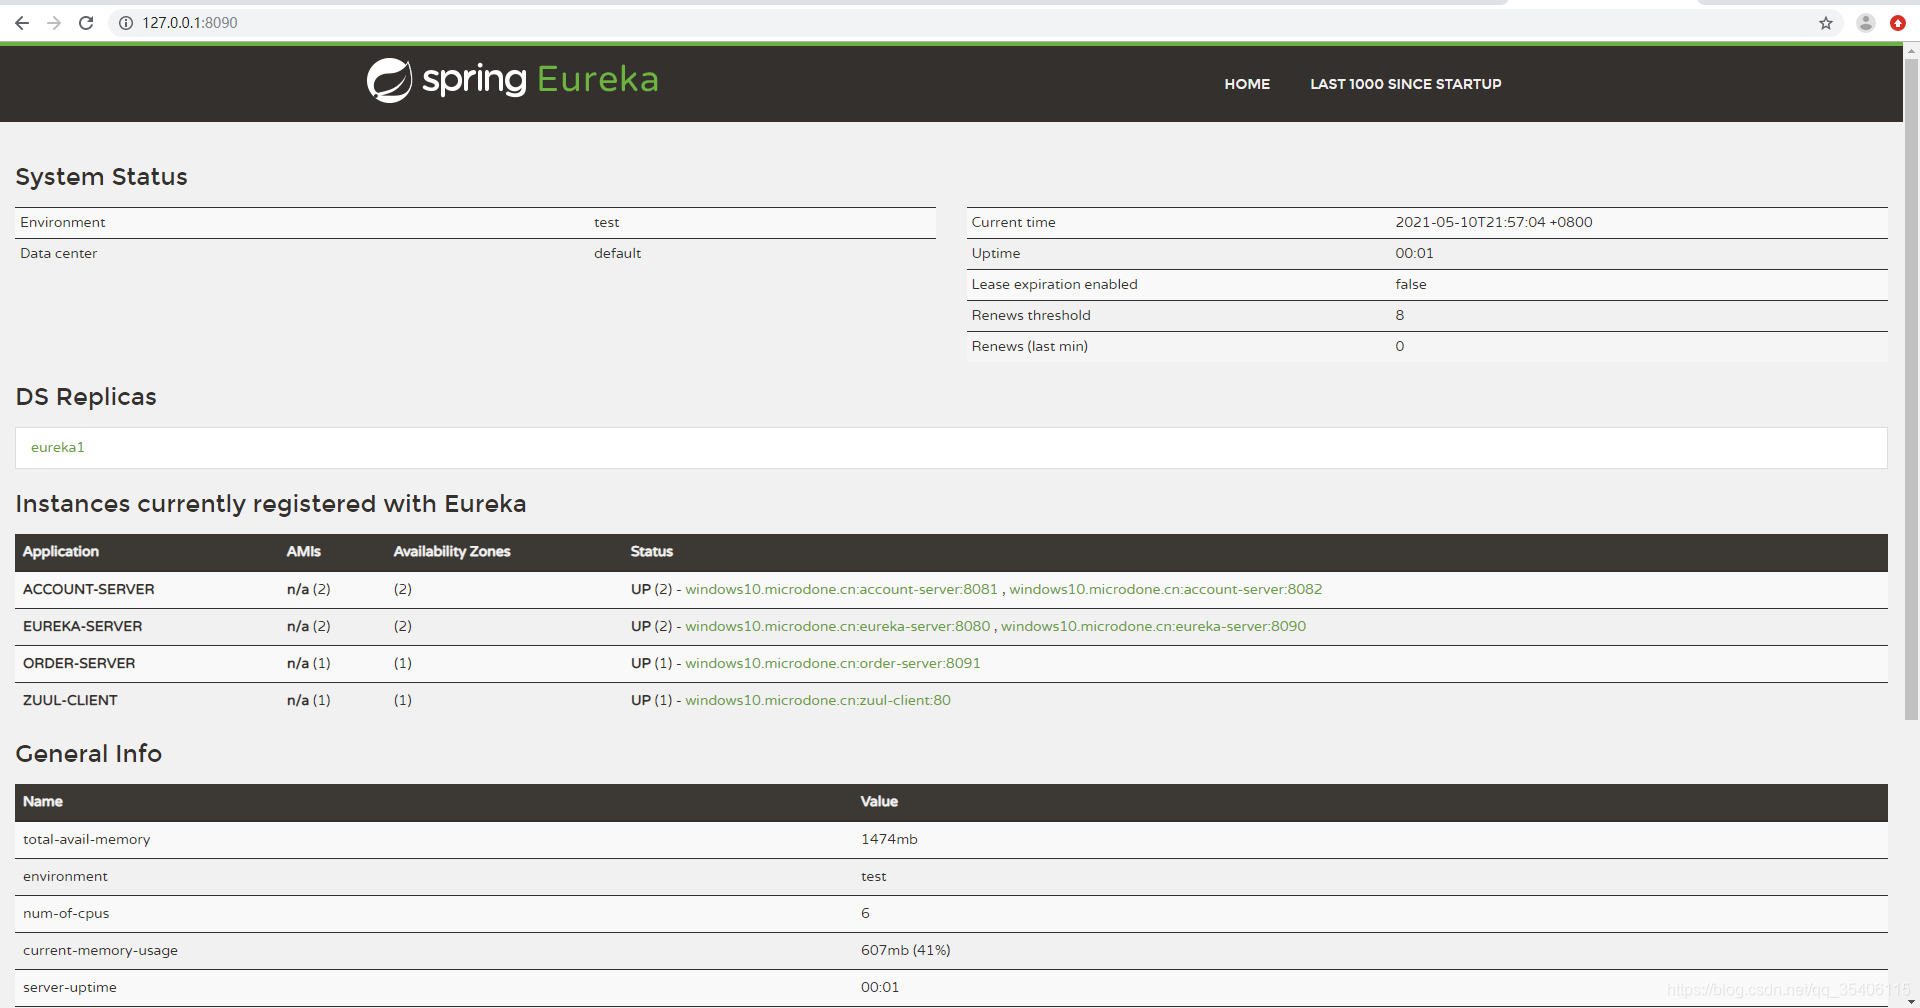Image resolution: width=1920 pixels, height=1008 pixels.
Task: Click the Application column header
Action: (61, 552)
